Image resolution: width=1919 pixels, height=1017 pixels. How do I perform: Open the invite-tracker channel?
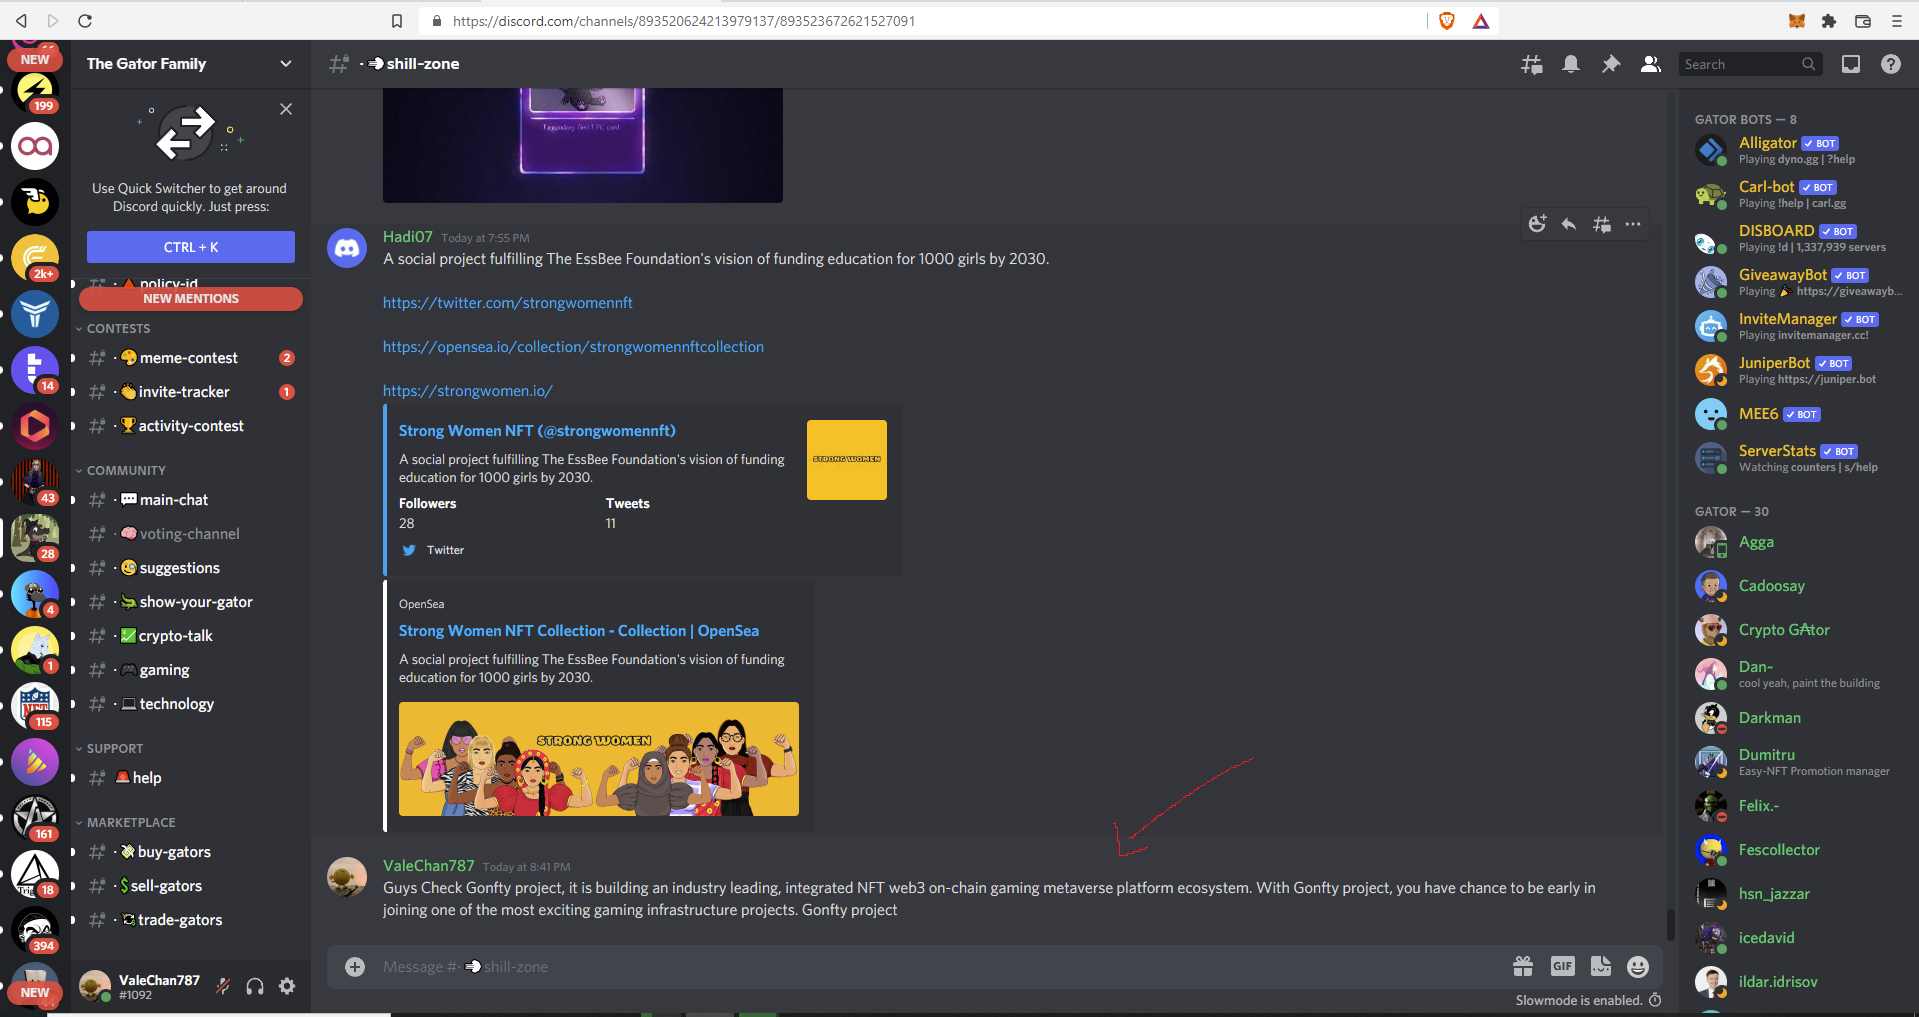[x=191, y=392]
